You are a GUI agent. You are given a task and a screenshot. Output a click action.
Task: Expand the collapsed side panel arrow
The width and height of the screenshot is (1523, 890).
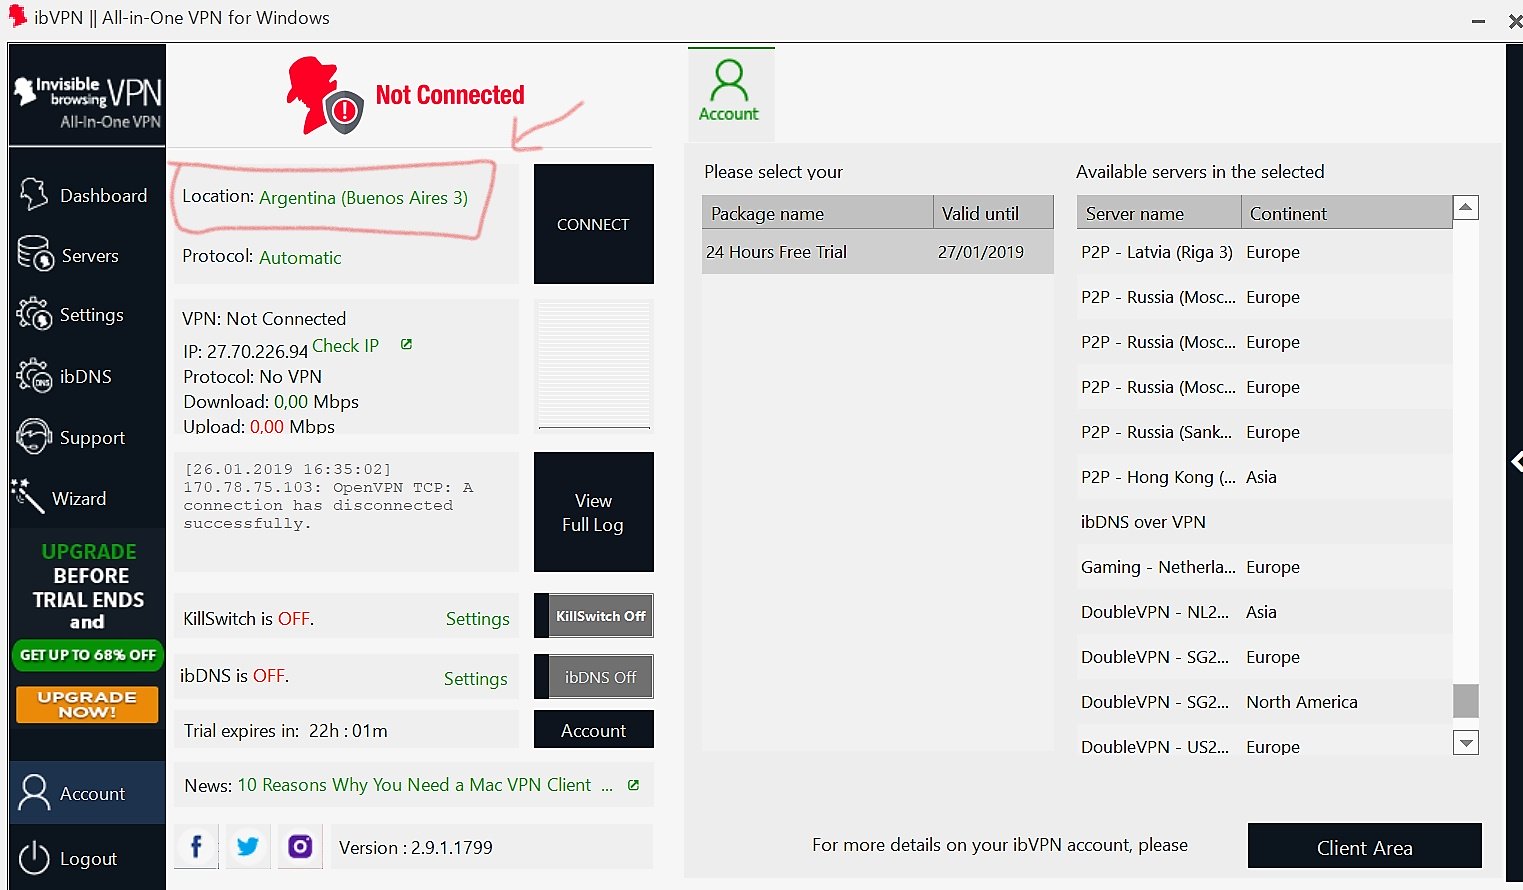click(x=1516, y=461)
